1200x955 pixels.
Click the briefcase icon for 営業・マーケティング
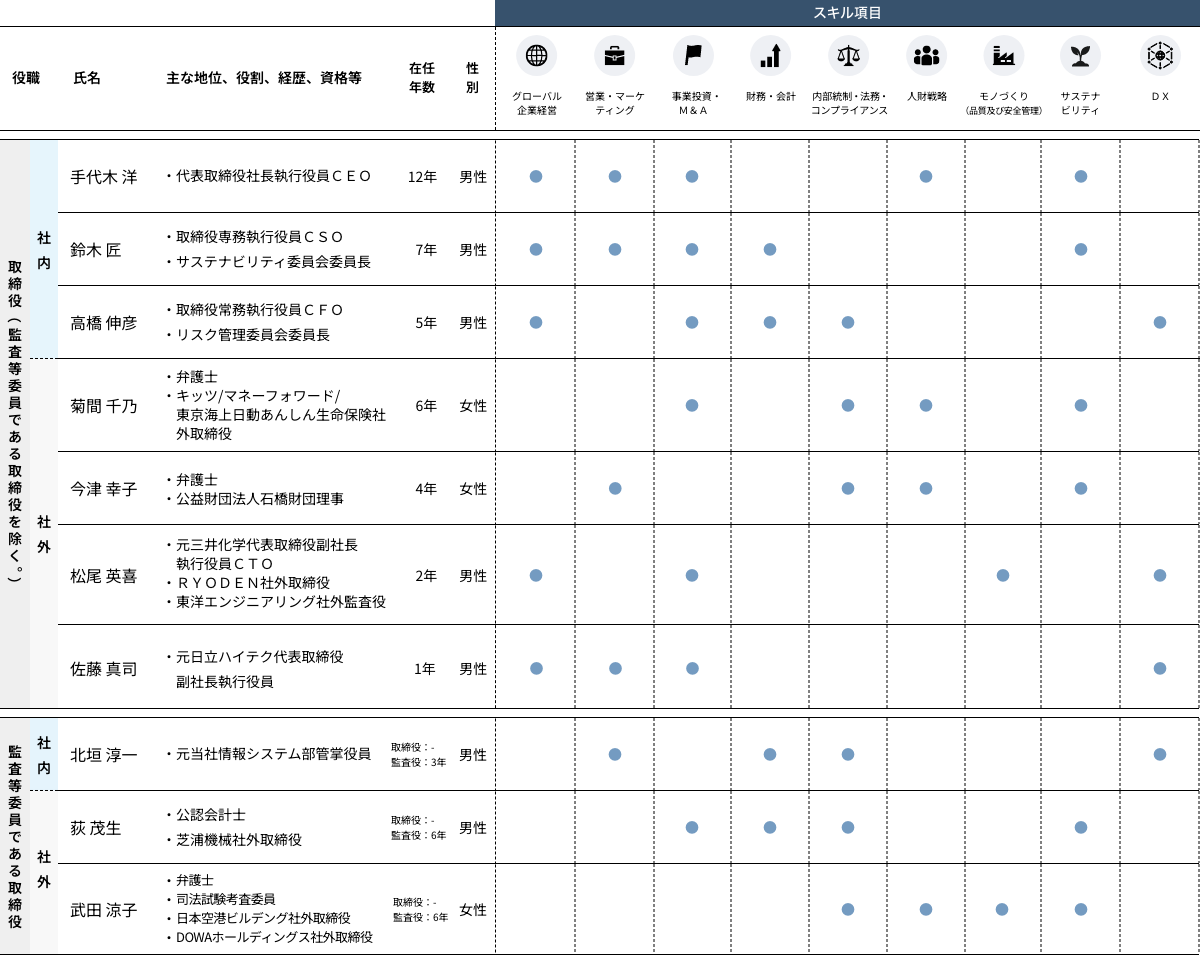coord(614,56)
